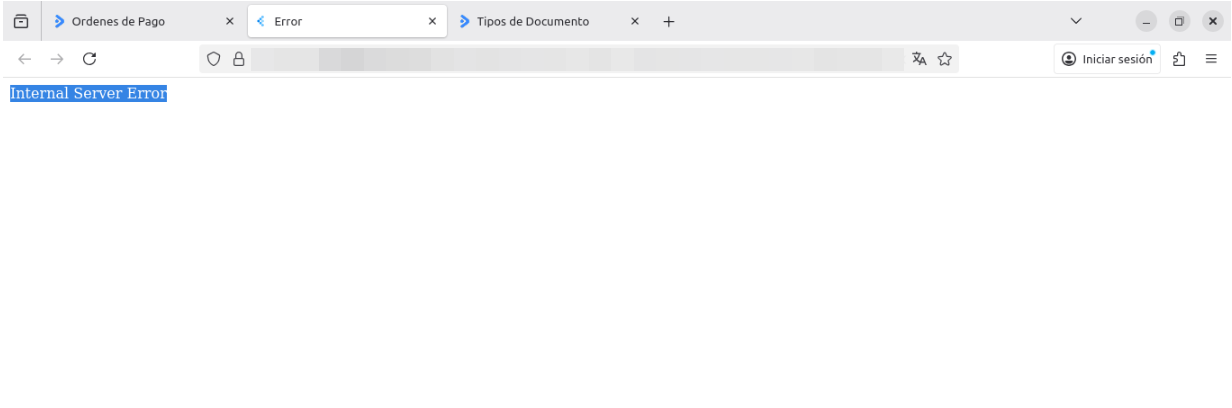Image resolution: width=1232 pixels, height=408 pixels.
Task: Reload the current page
Action: coord(89,59)
